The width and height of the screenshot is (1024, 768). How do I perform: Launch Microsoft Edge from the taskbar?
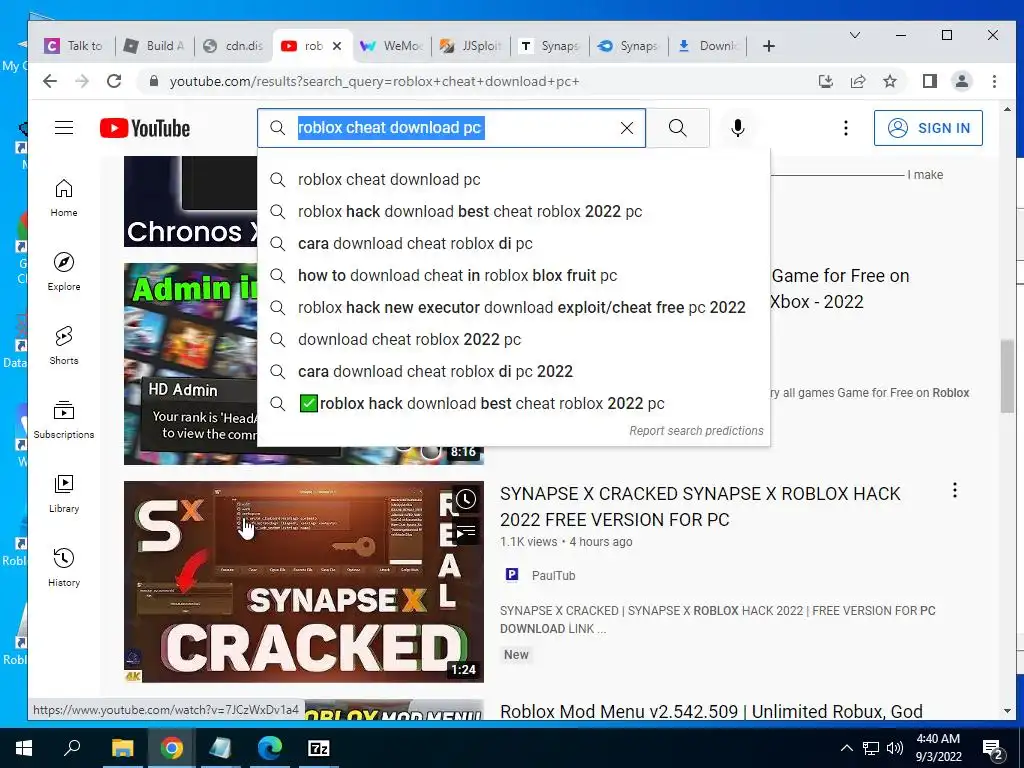[x=269, y=748]
